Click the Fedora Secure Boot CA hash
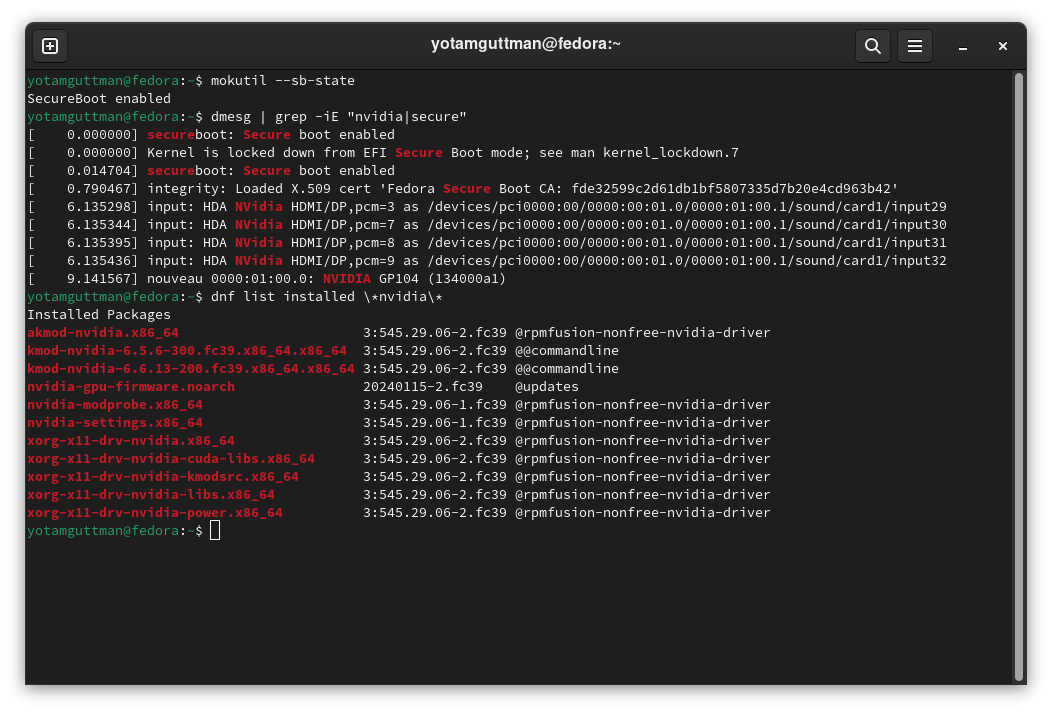The image size is (1052, 713). [x=731, y=189]
